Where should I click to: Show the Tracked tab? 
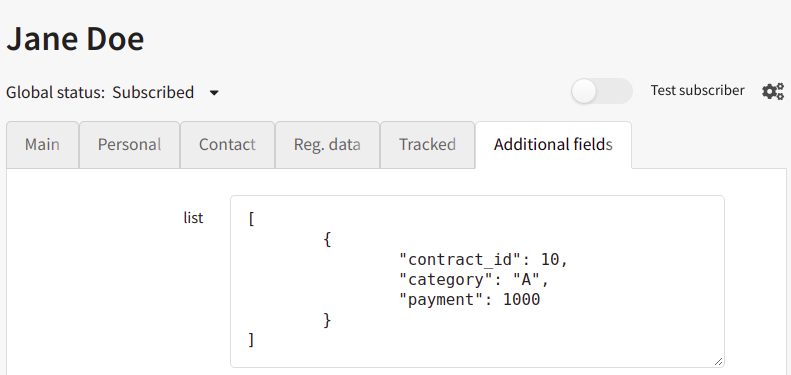[427, 145]
